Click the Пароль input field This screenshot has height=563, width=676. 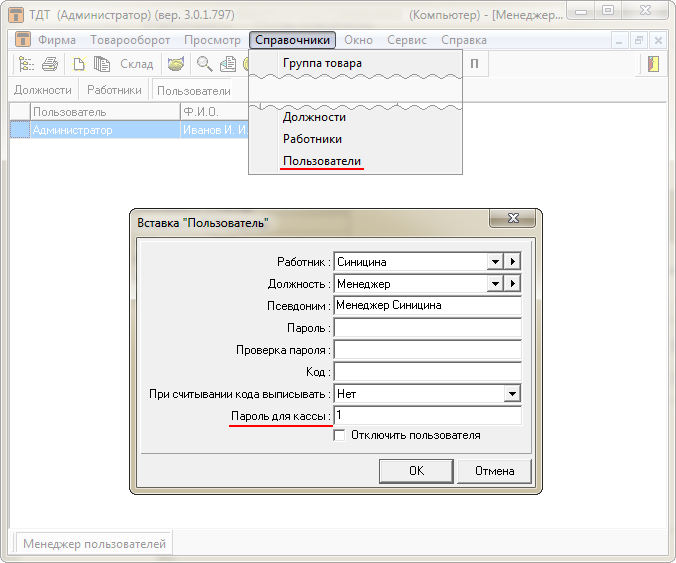coord(427,328)
